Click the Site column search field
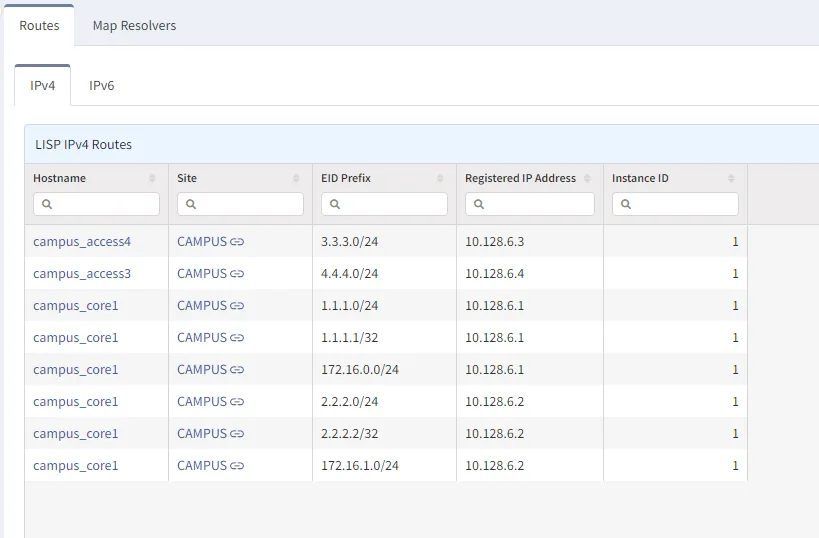 tap(241, 204)
